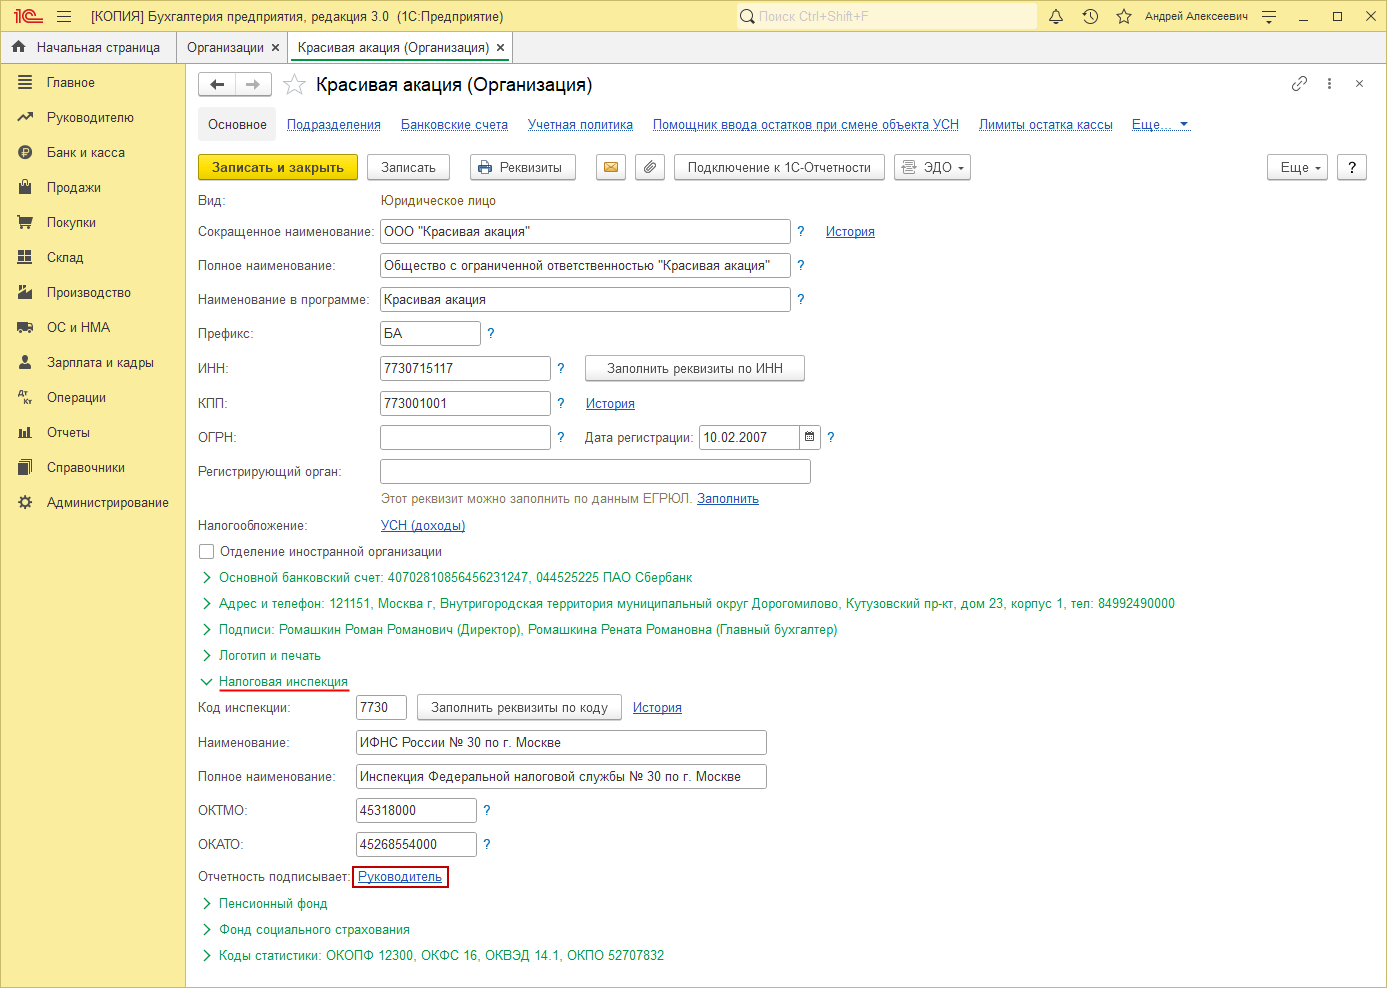
Task: Add form to favorites with star icon
Action: point(294,85)
